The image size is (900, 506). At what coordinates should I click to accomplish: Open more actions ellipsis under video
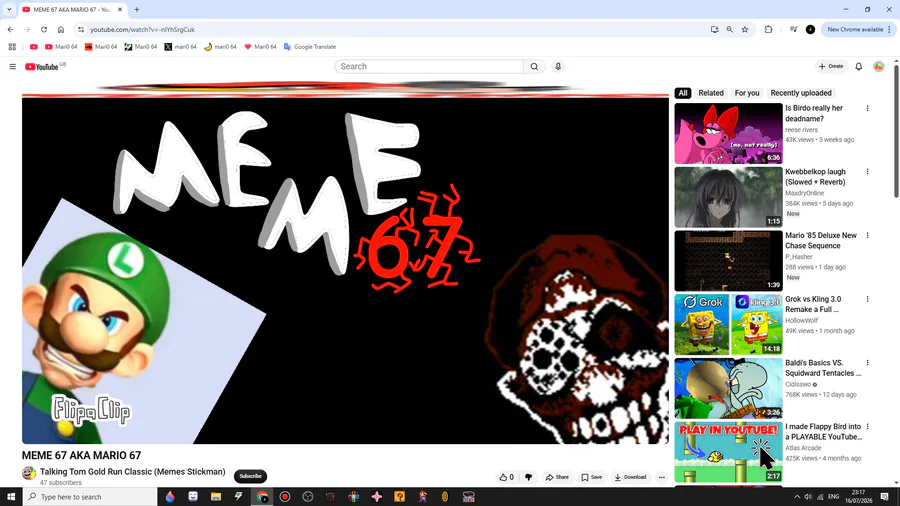click(661, 477)
